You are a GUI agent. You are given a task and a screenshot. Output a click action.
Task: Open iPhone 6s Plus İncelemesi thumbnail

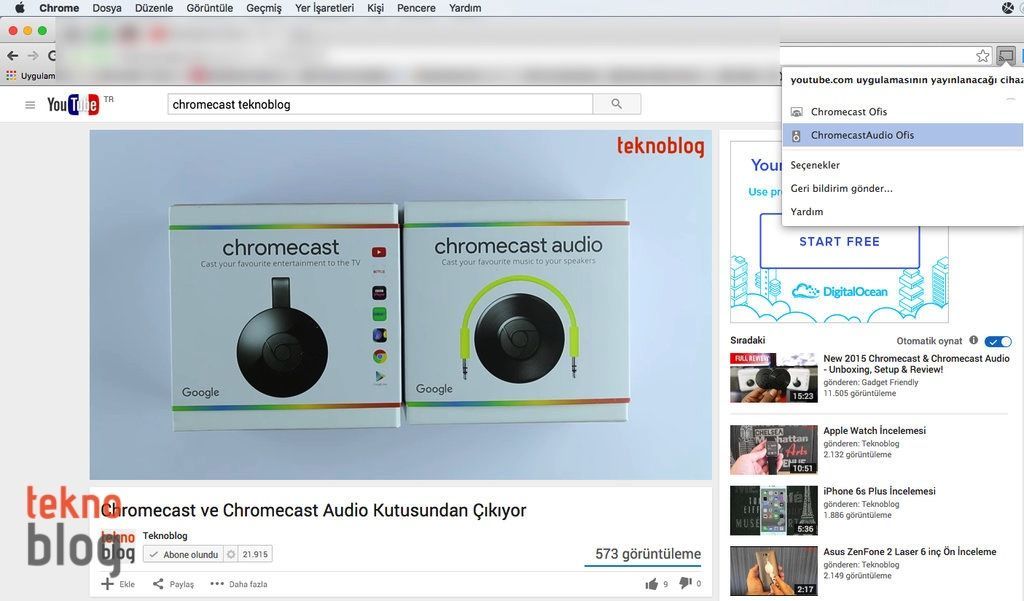pos(774,510)
